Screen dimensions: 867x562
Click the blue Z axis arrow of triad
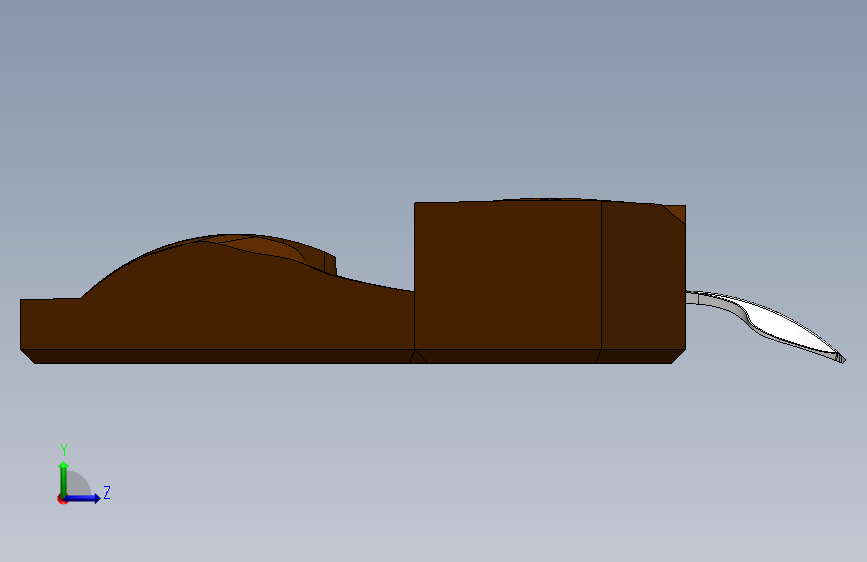83,498
